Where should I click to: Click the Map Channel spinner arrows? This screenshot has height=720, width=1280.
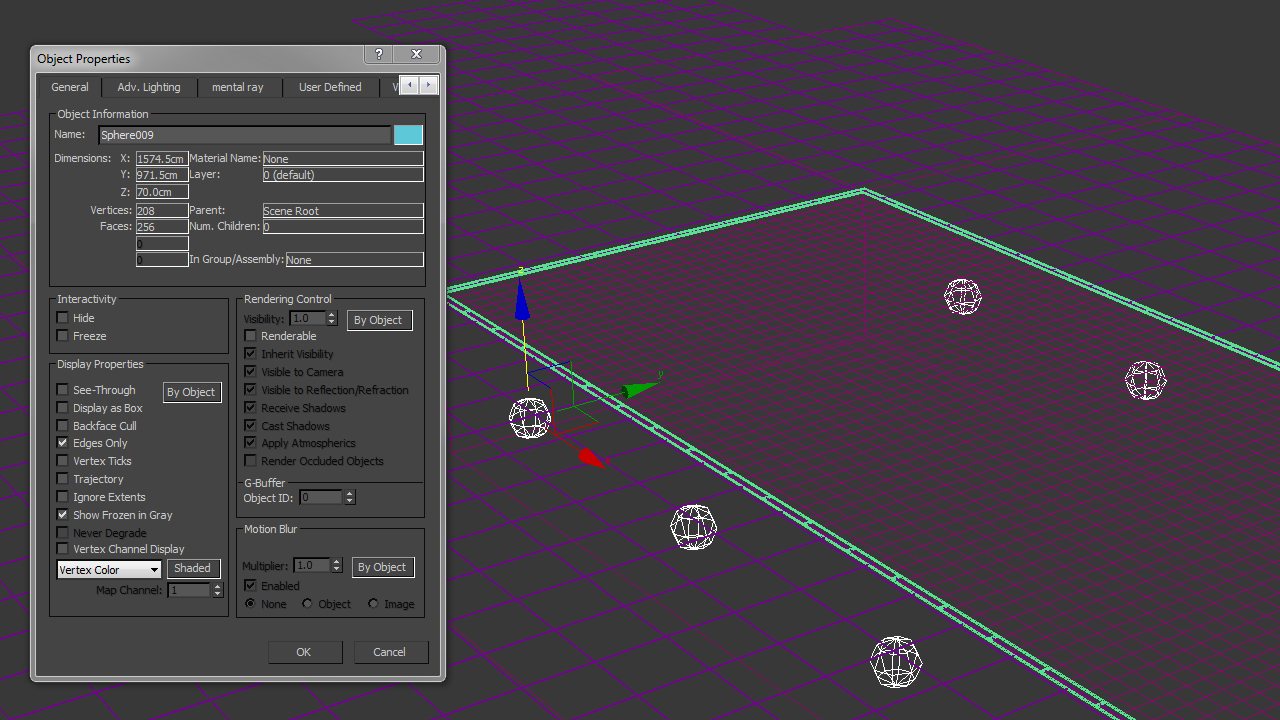217,591
